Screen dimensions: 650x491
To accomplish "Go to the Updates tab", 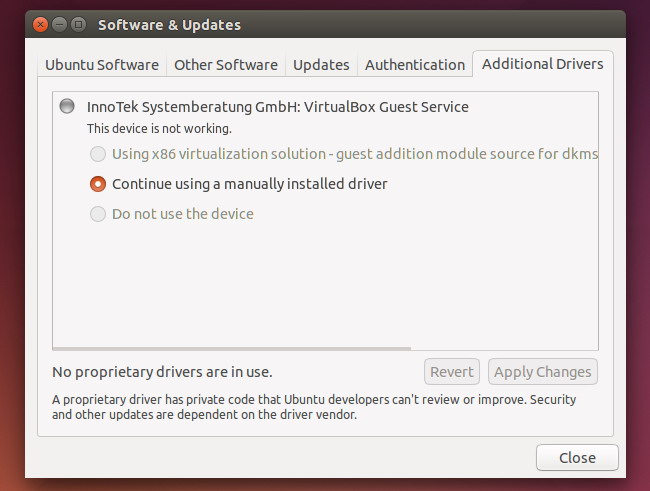I will pos(321,65).
